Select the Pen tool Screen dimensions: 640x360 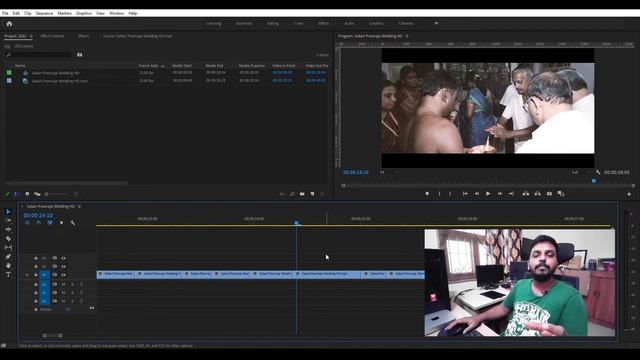pyautogui.click(x=8, y=256)
